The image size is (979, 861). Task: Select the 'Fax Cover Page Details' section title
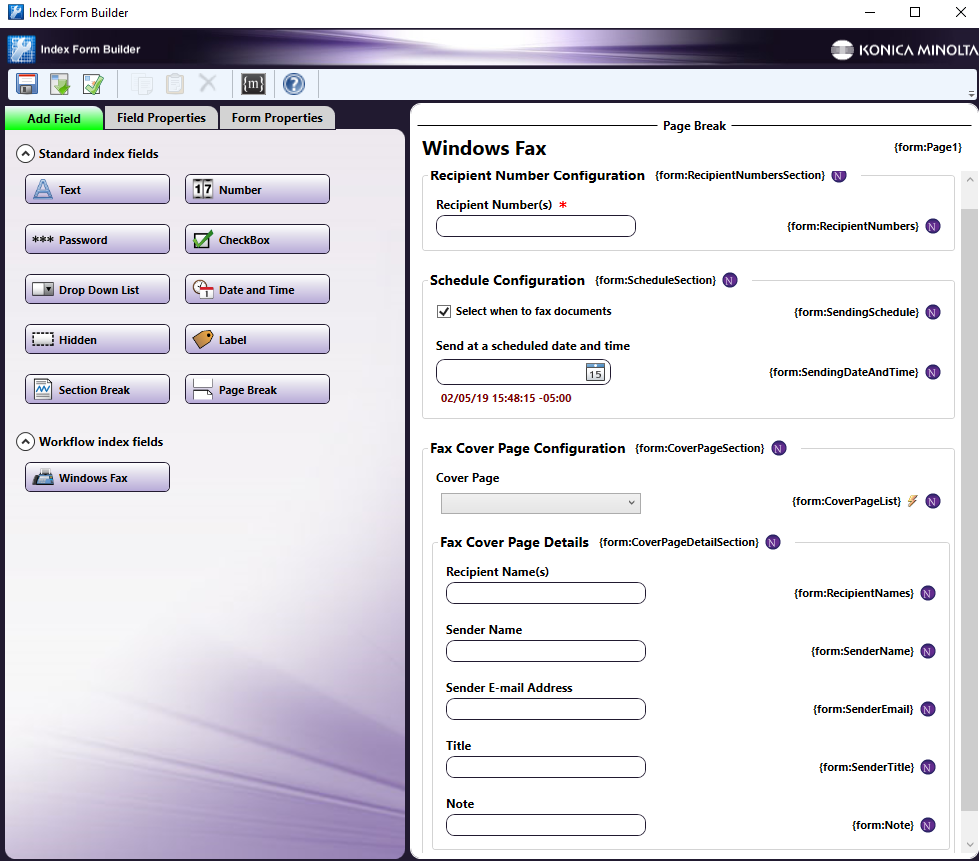(x=514, y=542)
